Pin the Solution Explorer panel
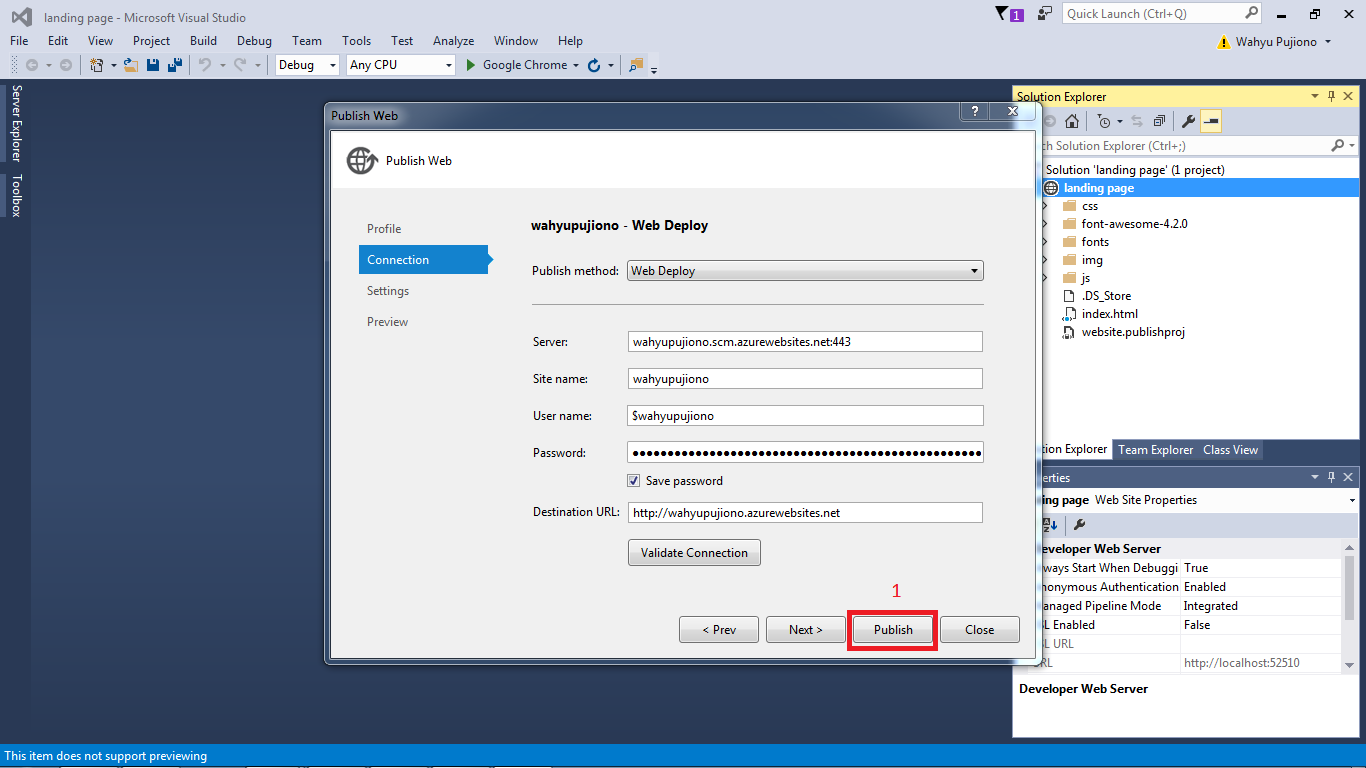Viewport: 1366px width, 768px height. coord(1331,96)
